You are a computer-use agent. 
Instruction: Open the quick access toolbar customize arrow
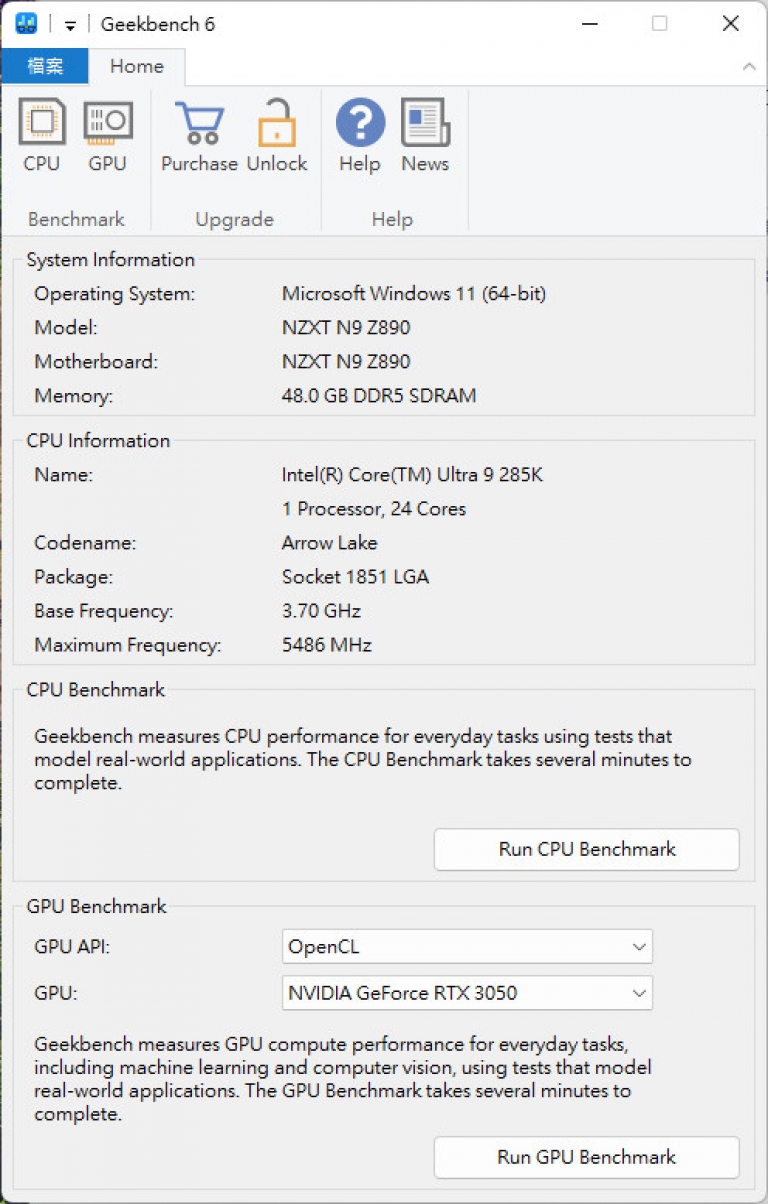click(x=70, y=25)
